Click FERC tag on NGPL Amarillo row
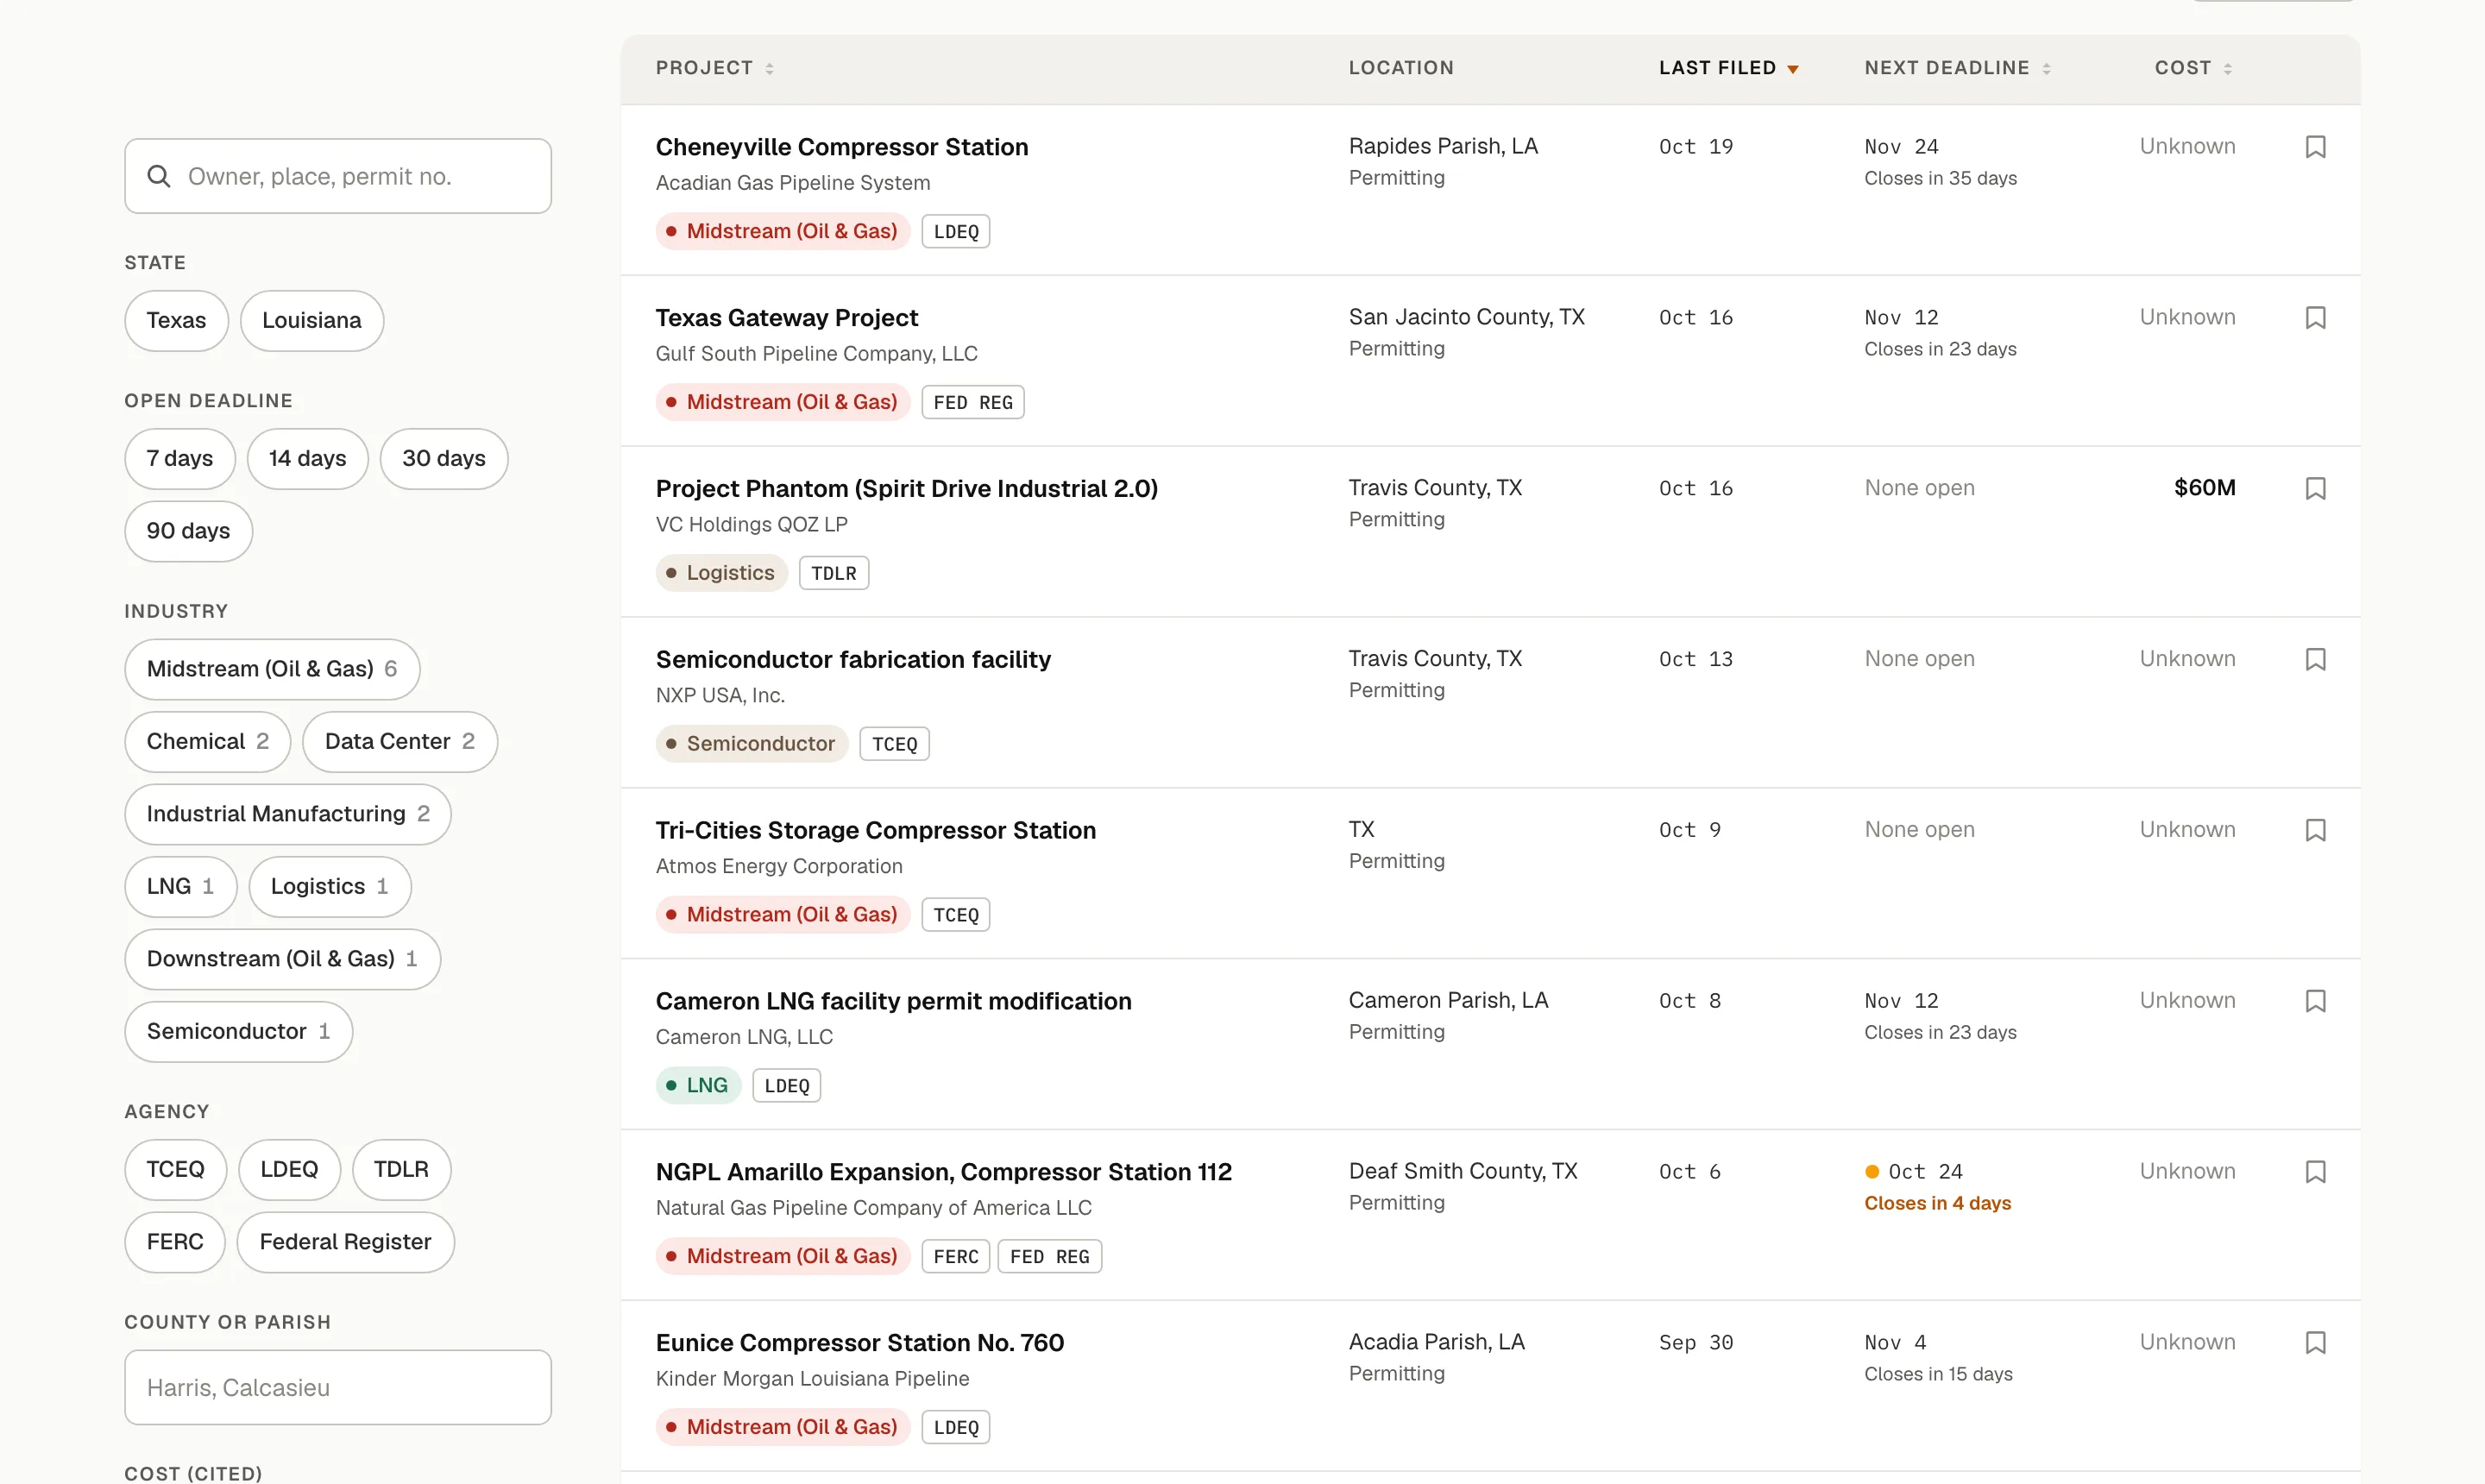 956,1257
